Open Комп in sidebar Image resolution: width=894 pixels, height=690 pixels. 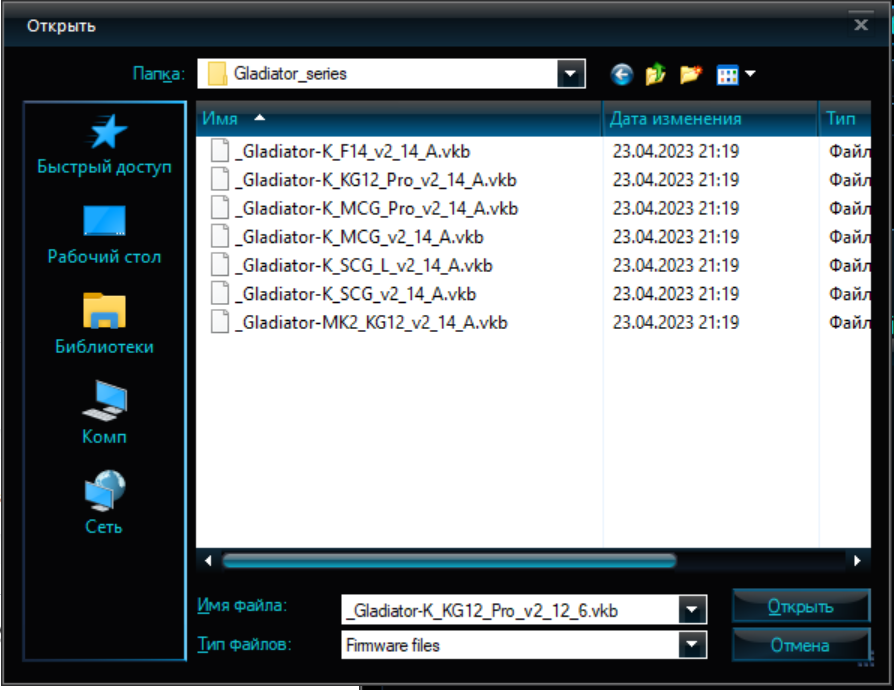pos(104,413)
